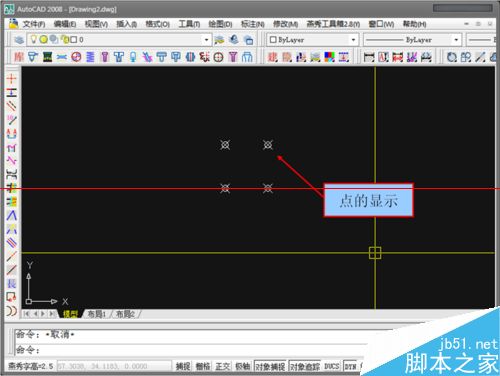Expand the linetype ByLayer dropdown arrow
The height and width of the screenshot is (376, 500).
coord(456,40)
